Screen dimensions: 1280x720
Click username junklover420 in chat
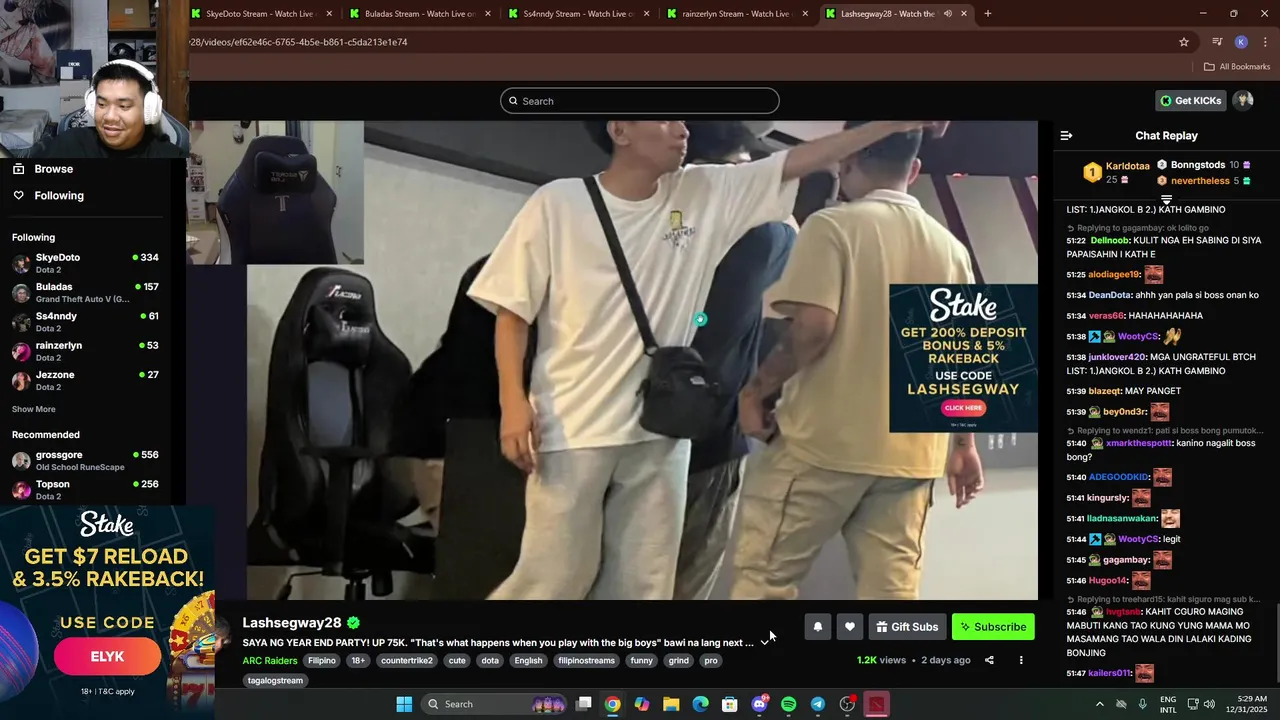(1119, 357)
